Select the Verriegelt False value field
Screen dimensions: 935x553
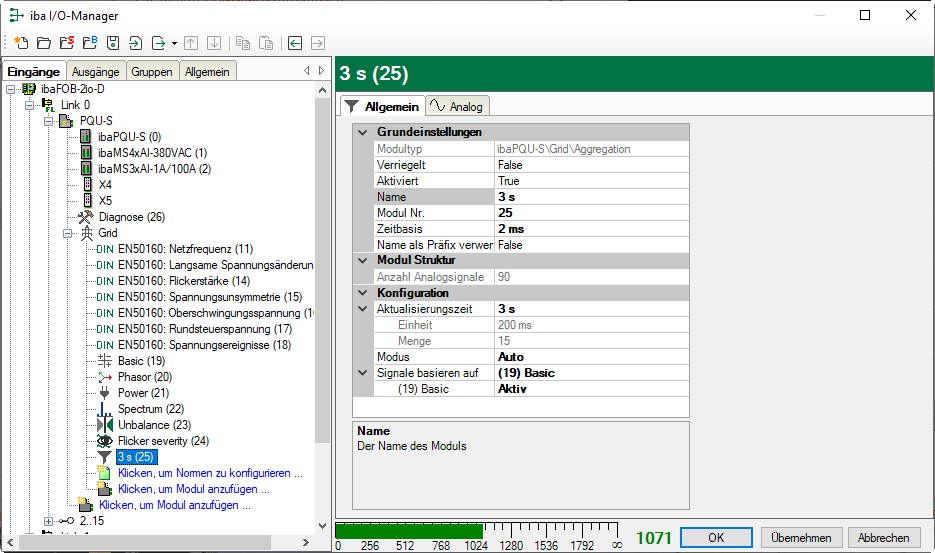point(590,165)
